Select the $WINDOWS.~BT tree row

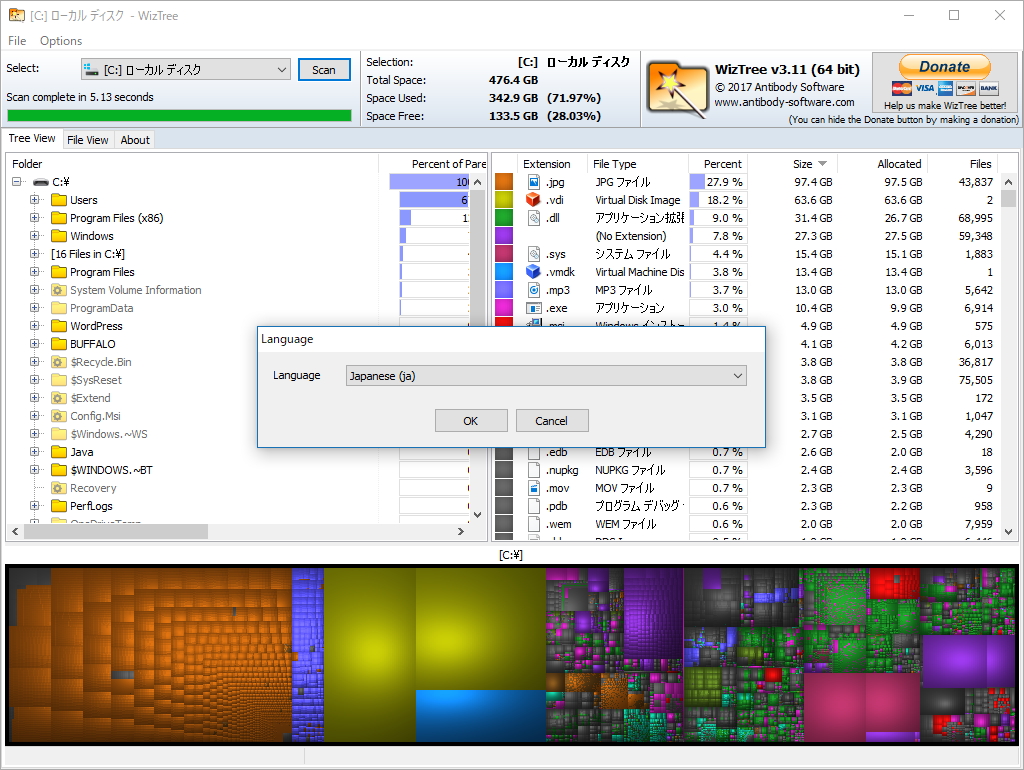(x=111, y=470)
